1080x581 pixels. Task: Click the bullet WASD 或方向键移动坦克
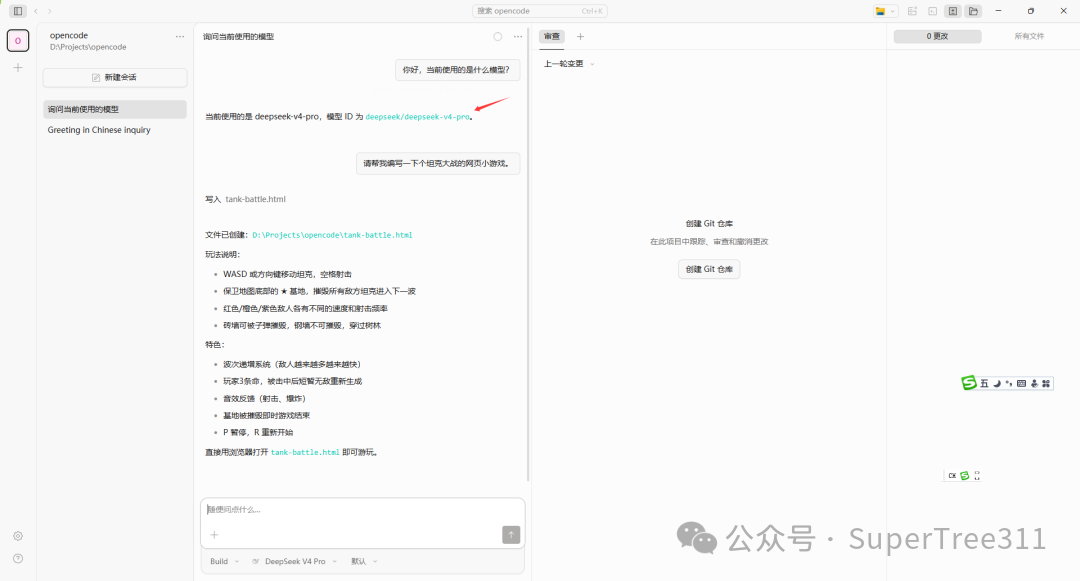(287, 274)
